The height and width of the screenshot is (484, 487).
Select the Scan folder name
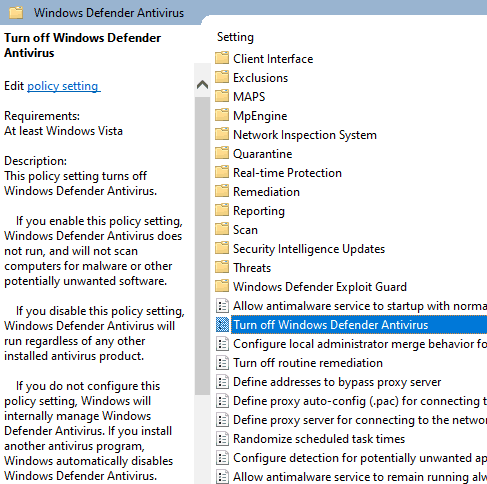pos(245,230)
